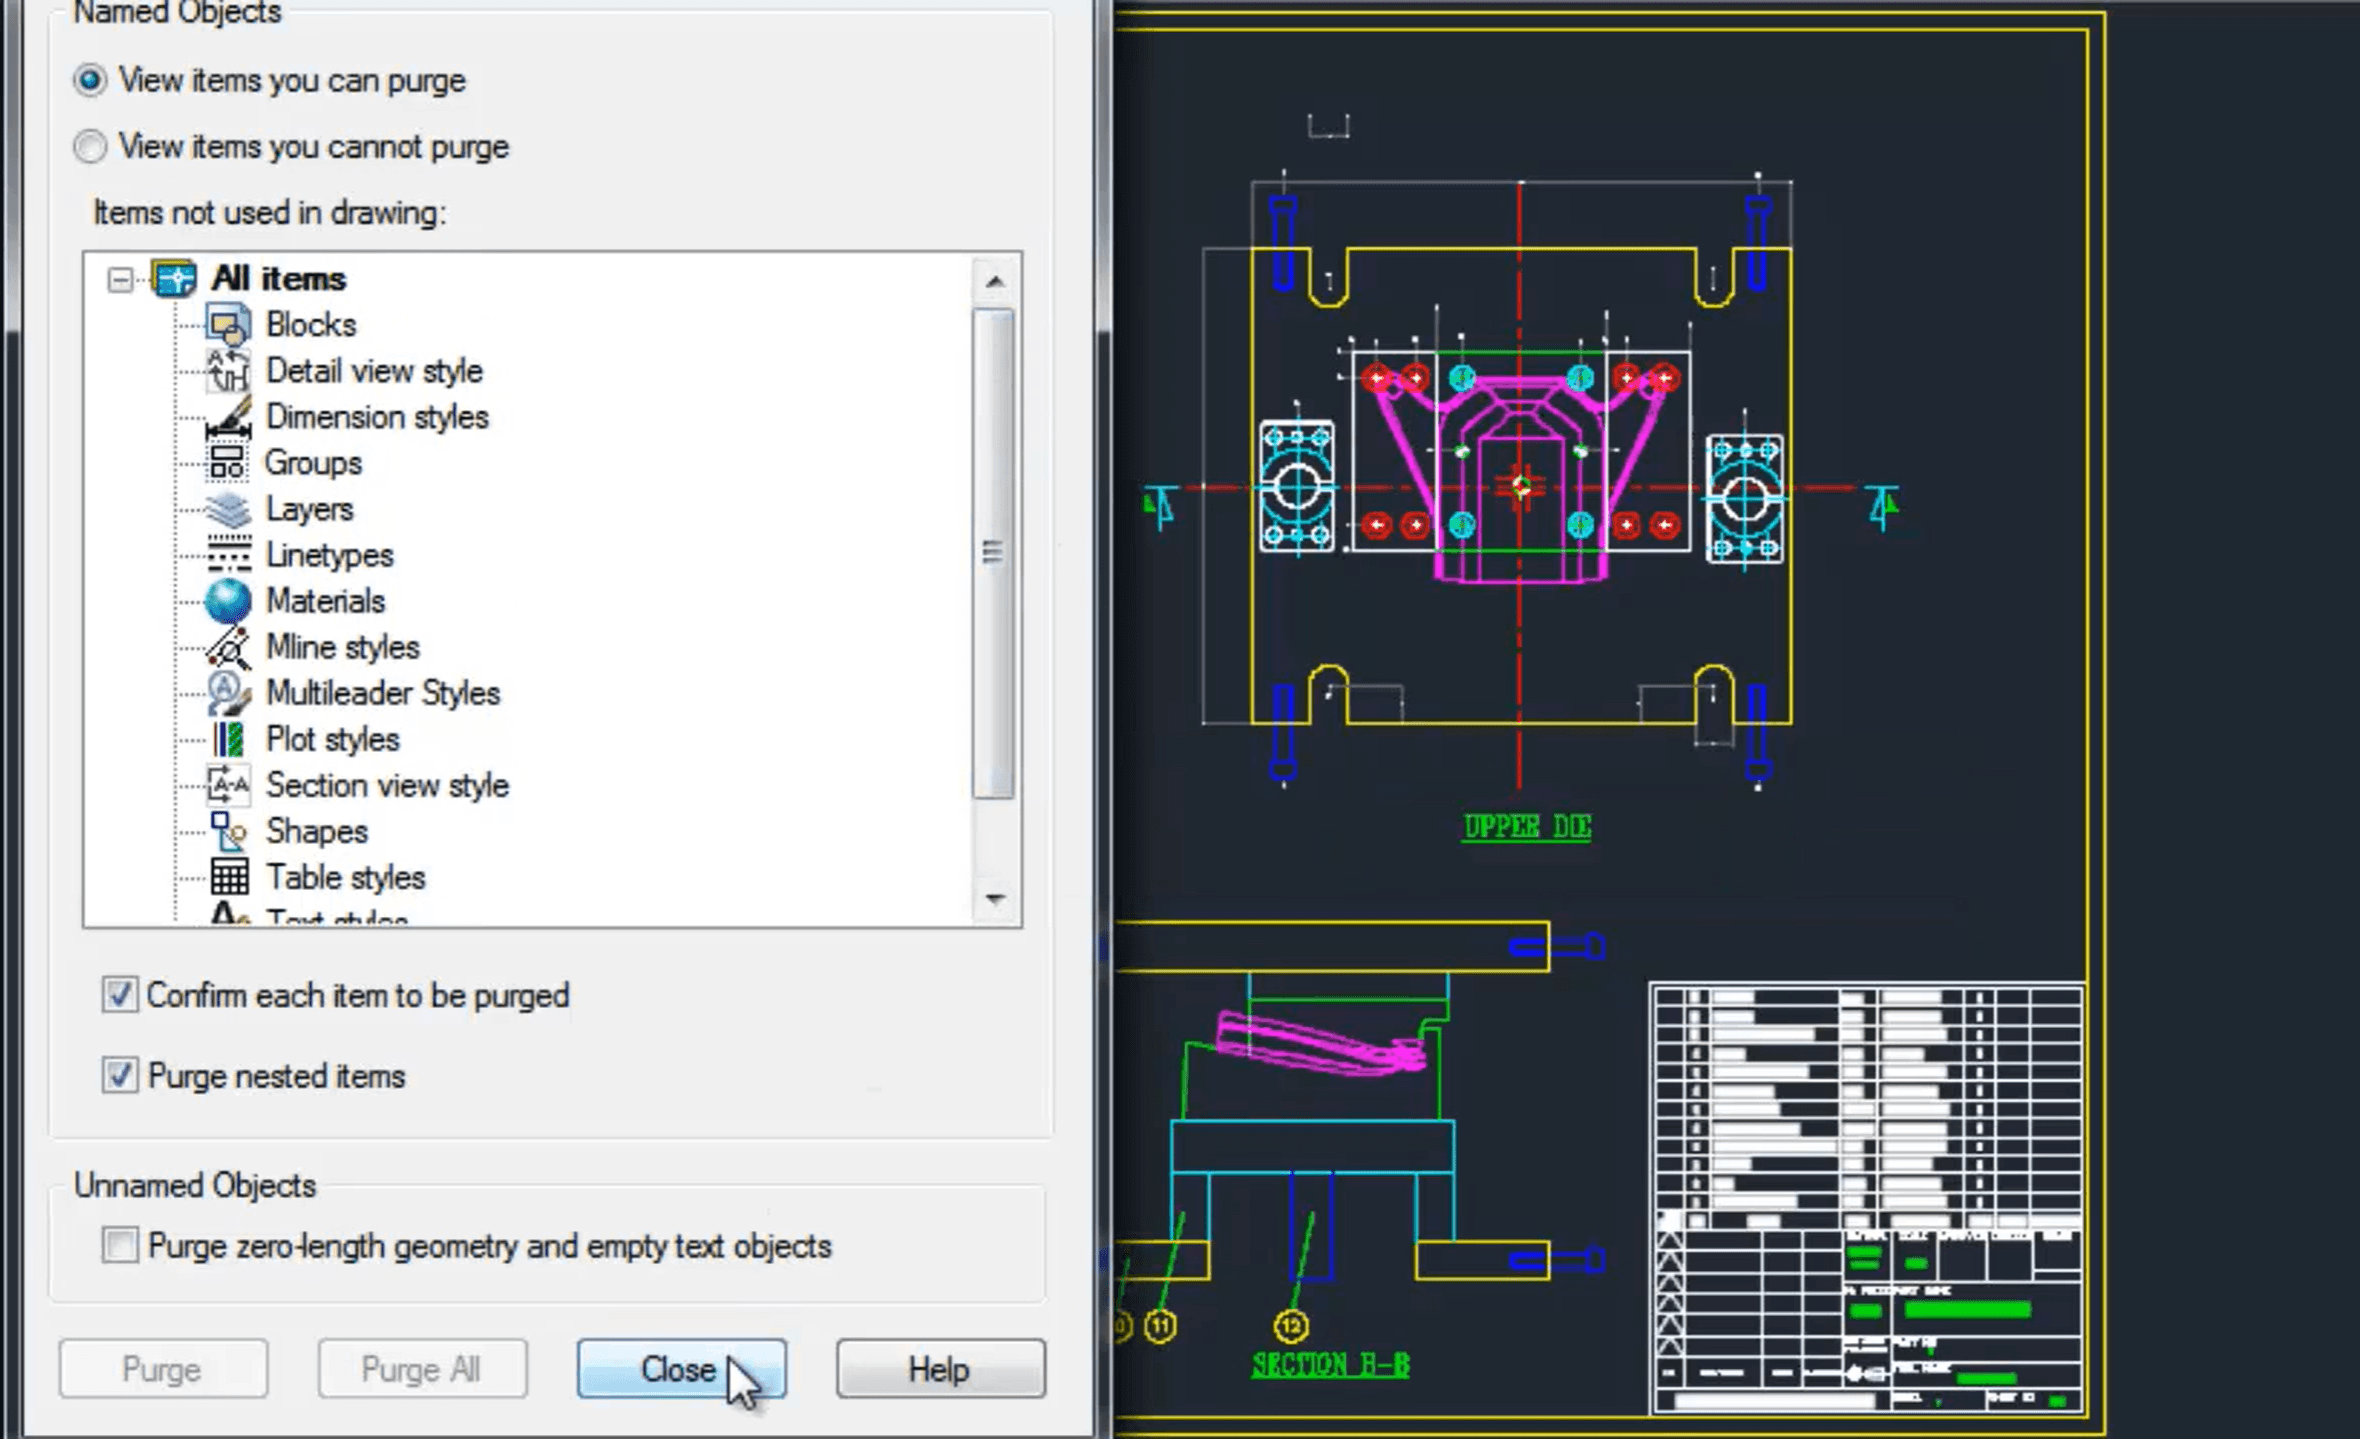Click the Blocks icon in tree

coord(228,325)
